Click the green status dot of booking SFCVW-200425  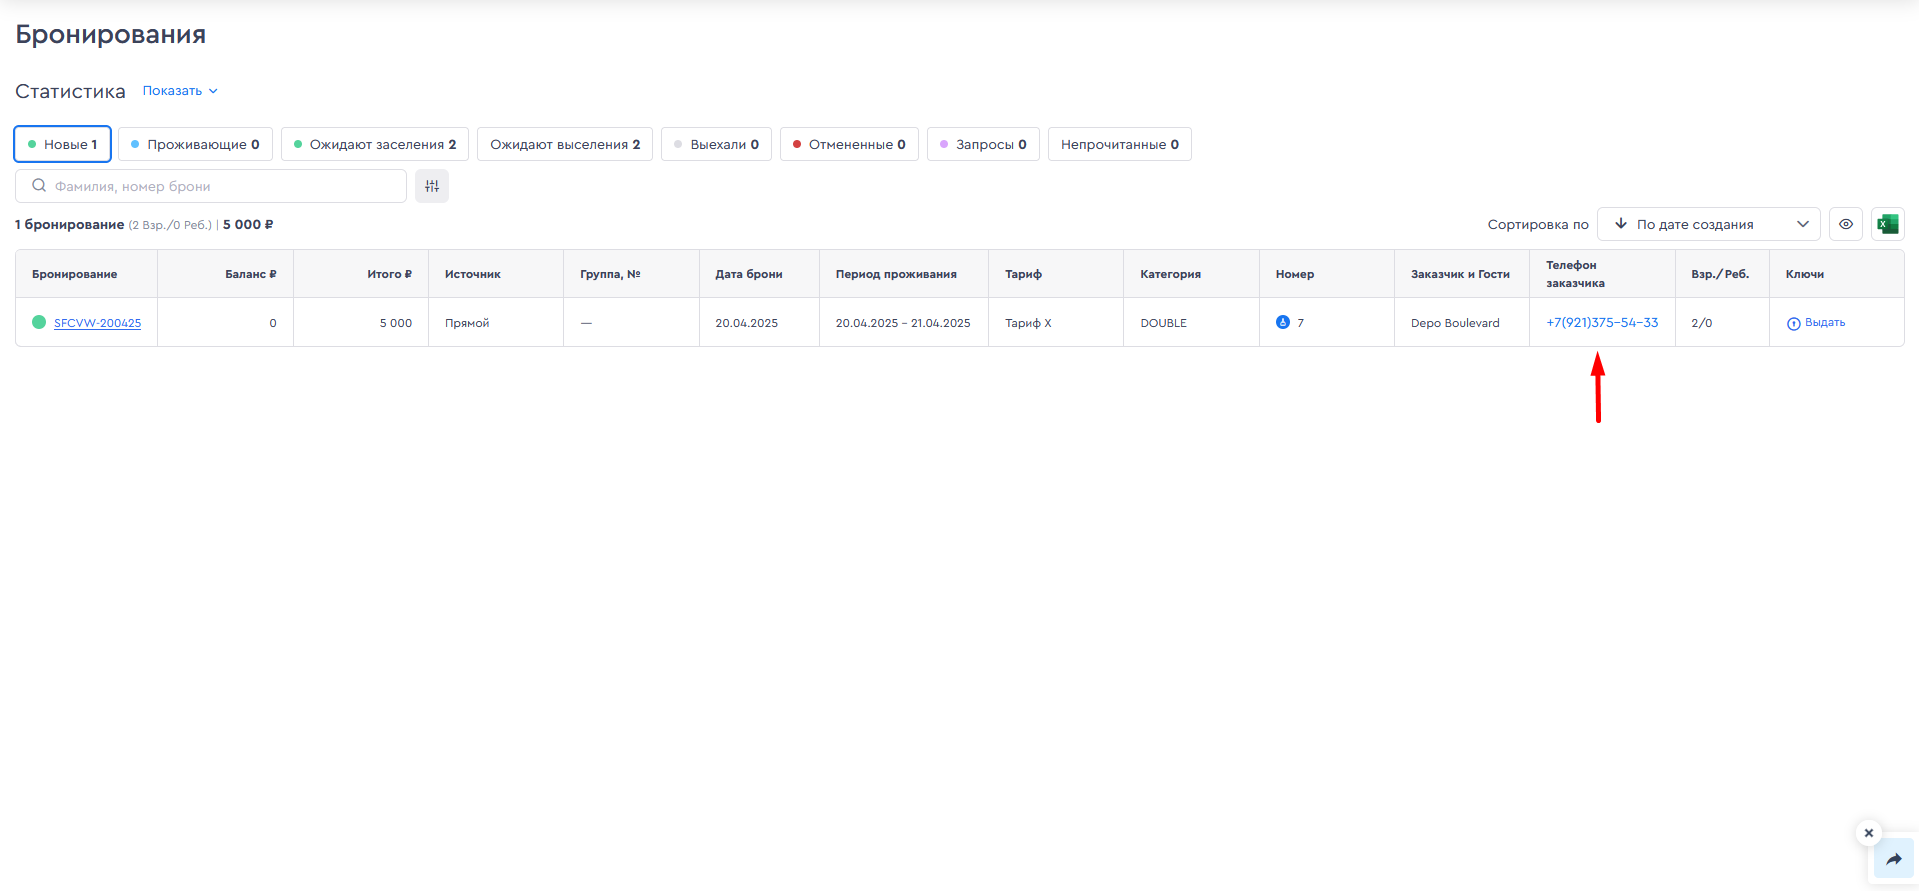[39, 322]
